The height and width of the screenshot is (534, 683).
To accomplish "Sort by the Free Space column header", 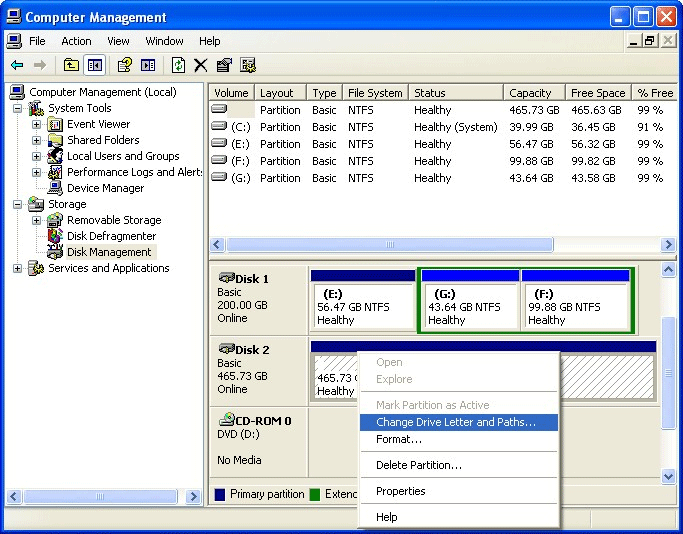I will (x=598, y=93).
